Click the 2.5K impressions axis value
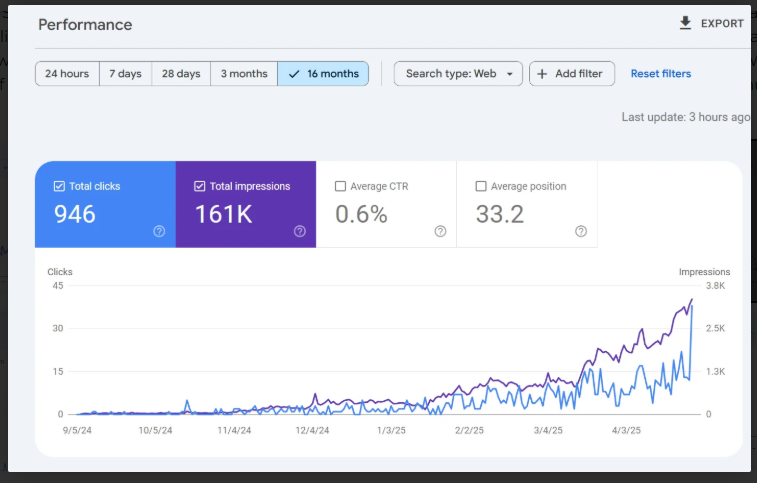The image size is (757, 483). coord(715,328)
